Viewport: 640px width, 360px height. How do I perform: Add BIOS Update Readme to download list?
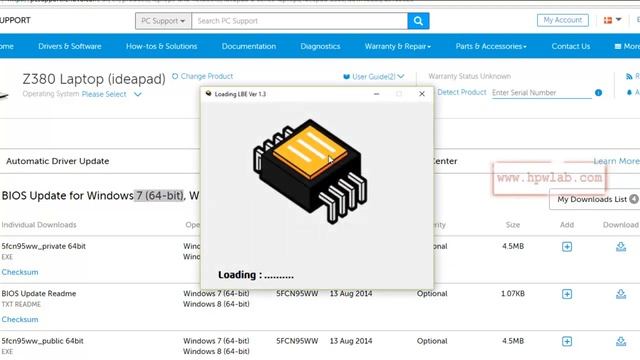(567, 294)
